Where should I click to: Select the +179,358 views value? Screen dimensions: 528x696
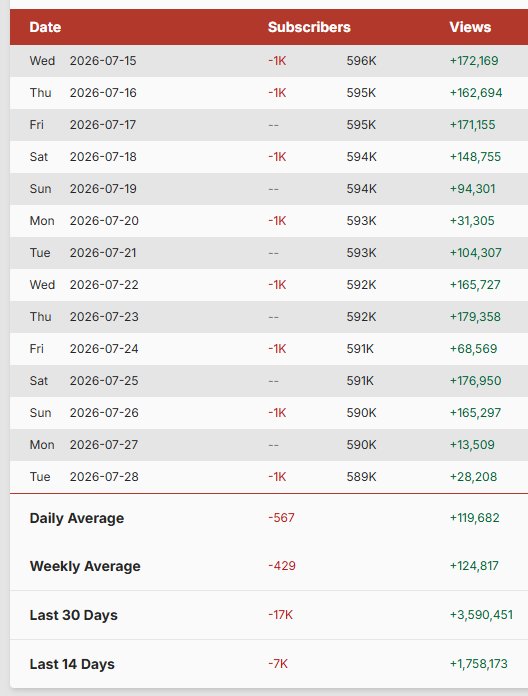pyautogui.click(x=475, y=316)
